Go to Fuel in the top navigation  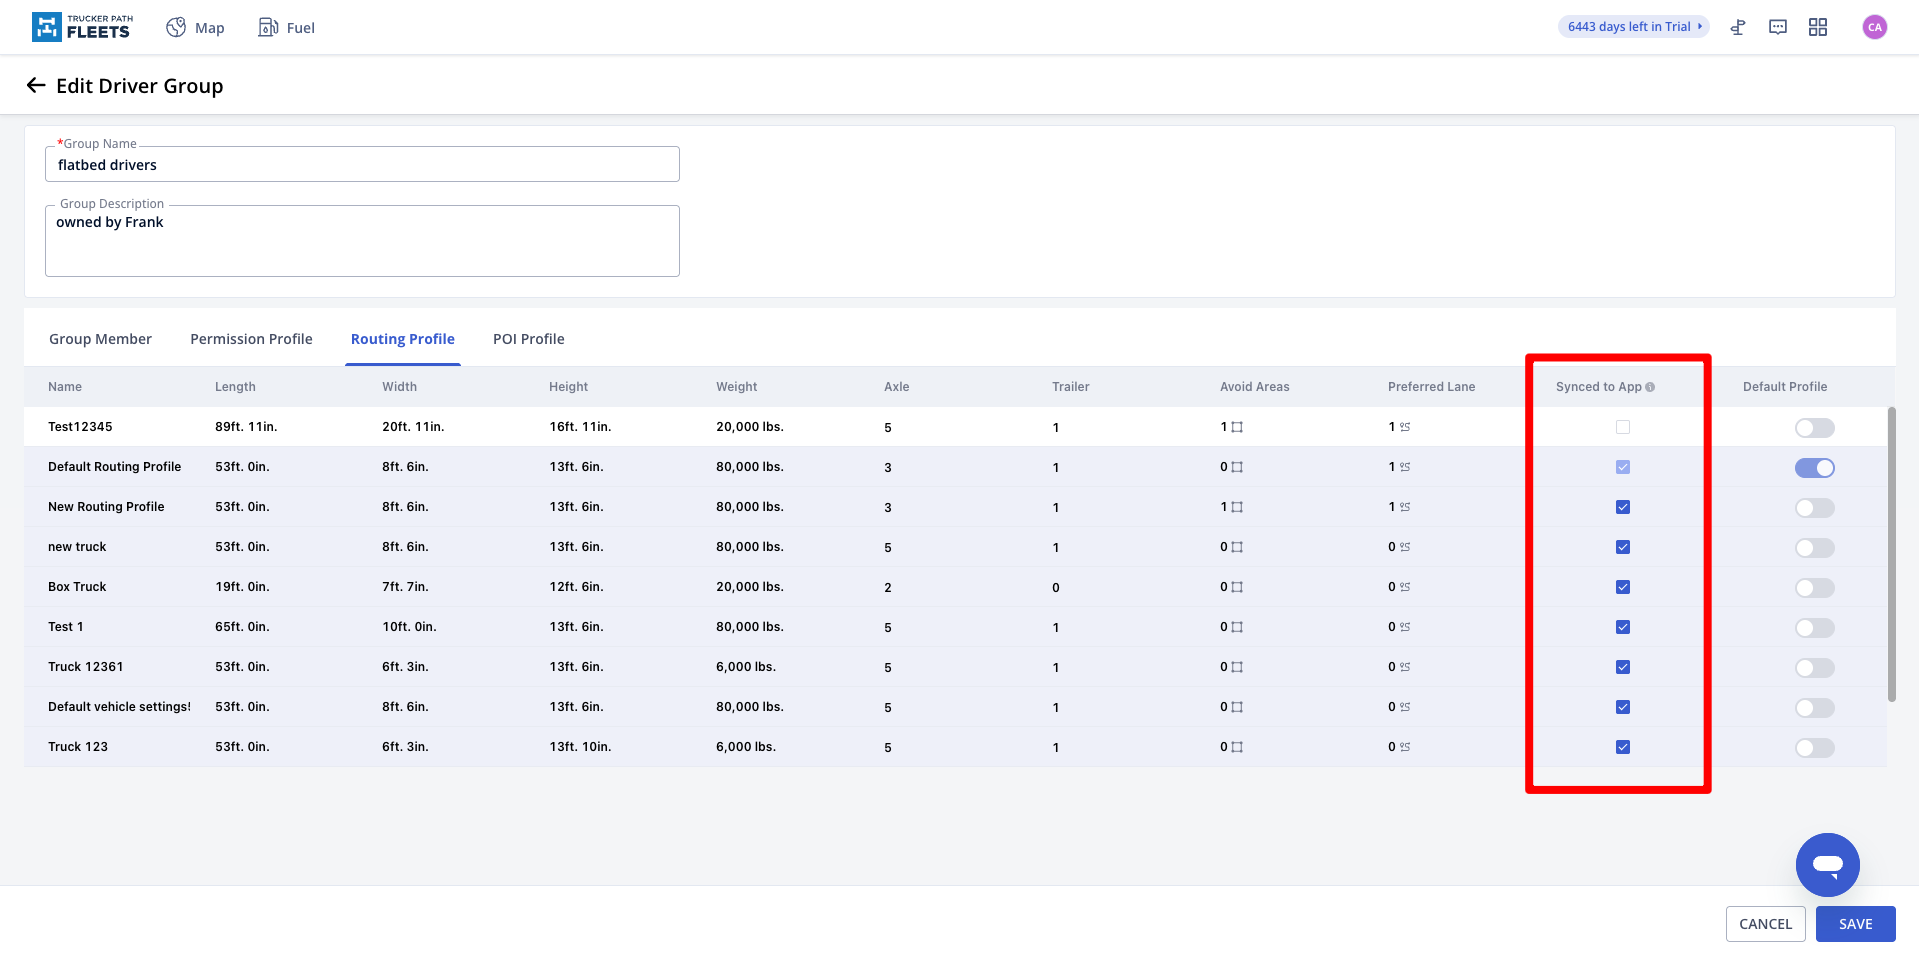[287, 28]
